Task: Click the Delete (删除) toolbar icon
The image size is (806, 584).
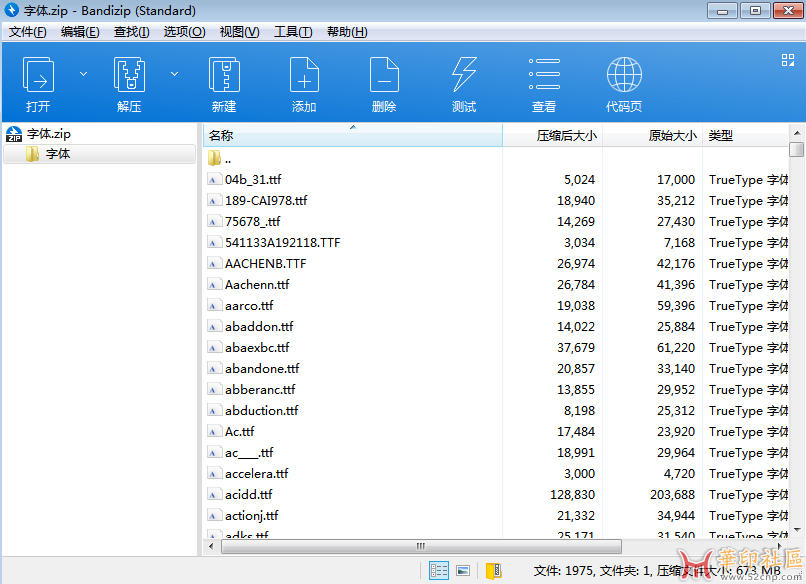Action: [x=384, y=76]
